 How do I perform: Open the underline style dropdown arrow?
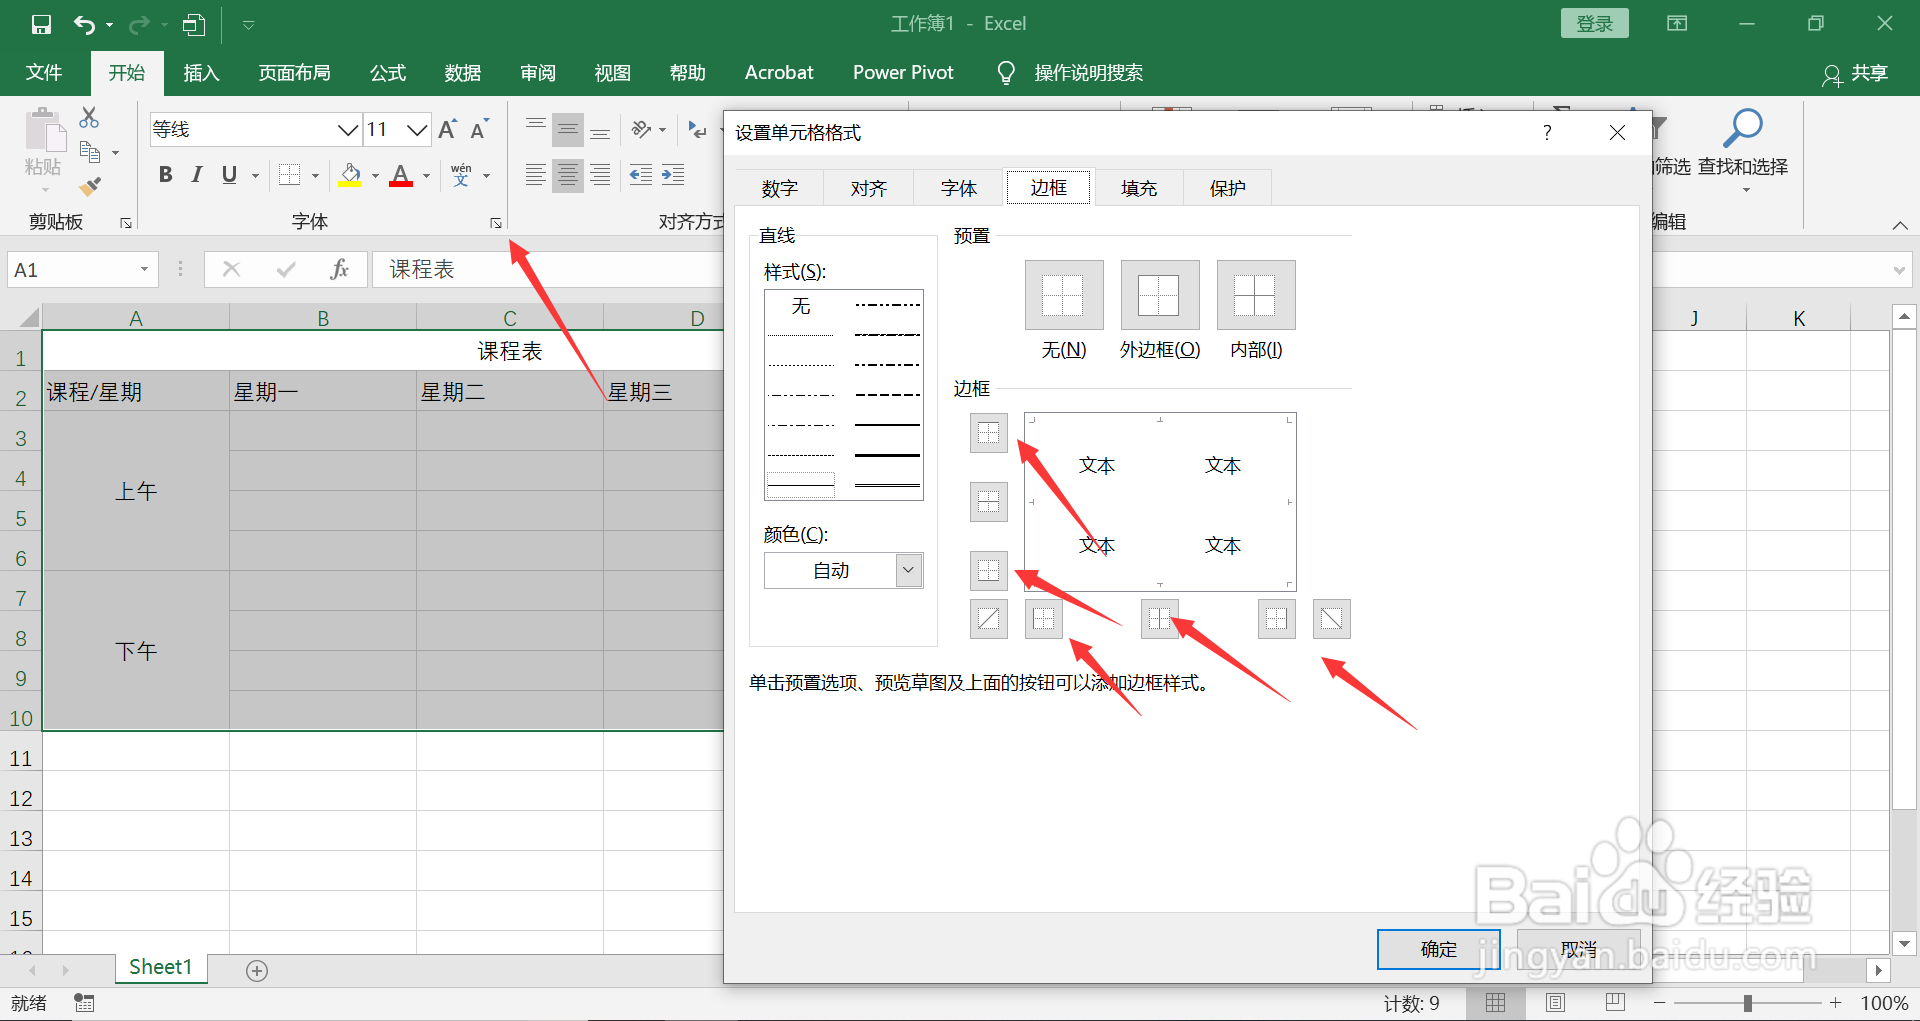pos(255,176)
